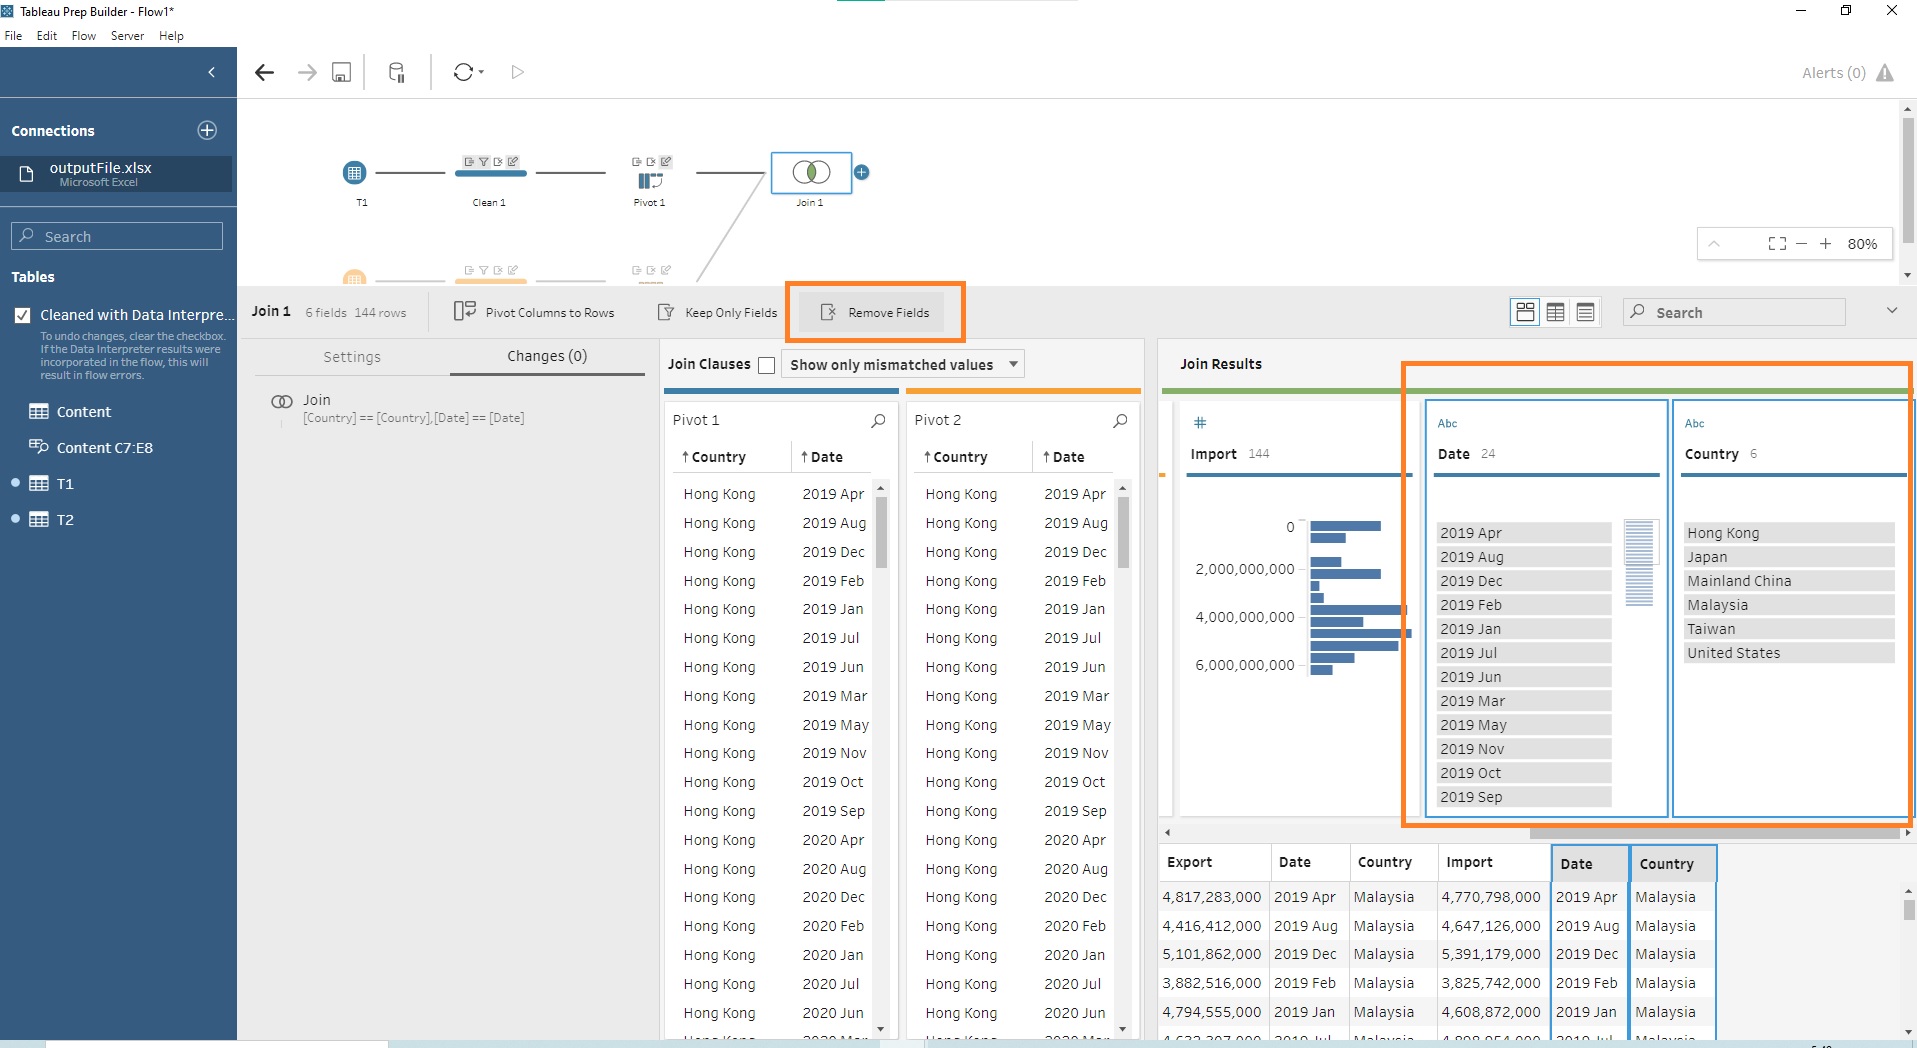This screenshot has width=1917, height=1048.
Task: Click the redo forward arrow
Action: click(307, 72)
